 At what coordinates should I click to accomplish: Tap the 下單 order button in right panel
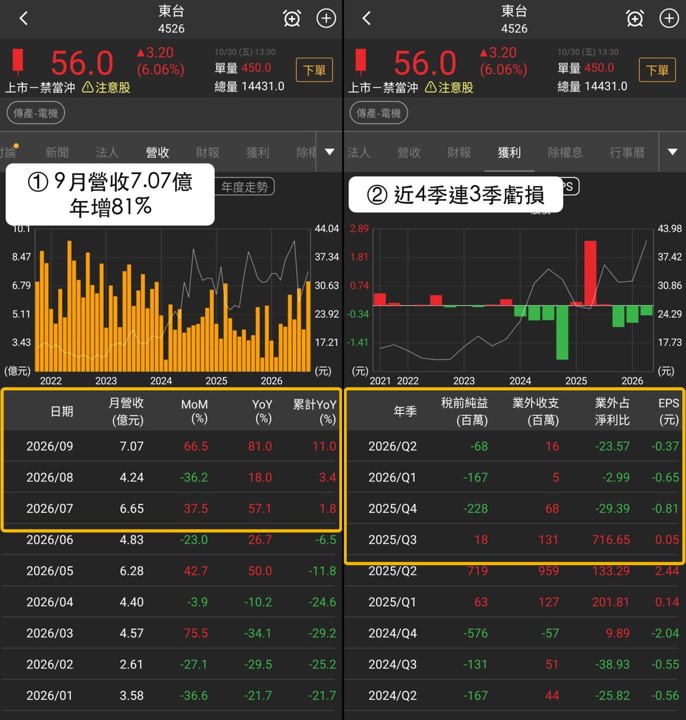pyautogui.click(x=657, y=70)
